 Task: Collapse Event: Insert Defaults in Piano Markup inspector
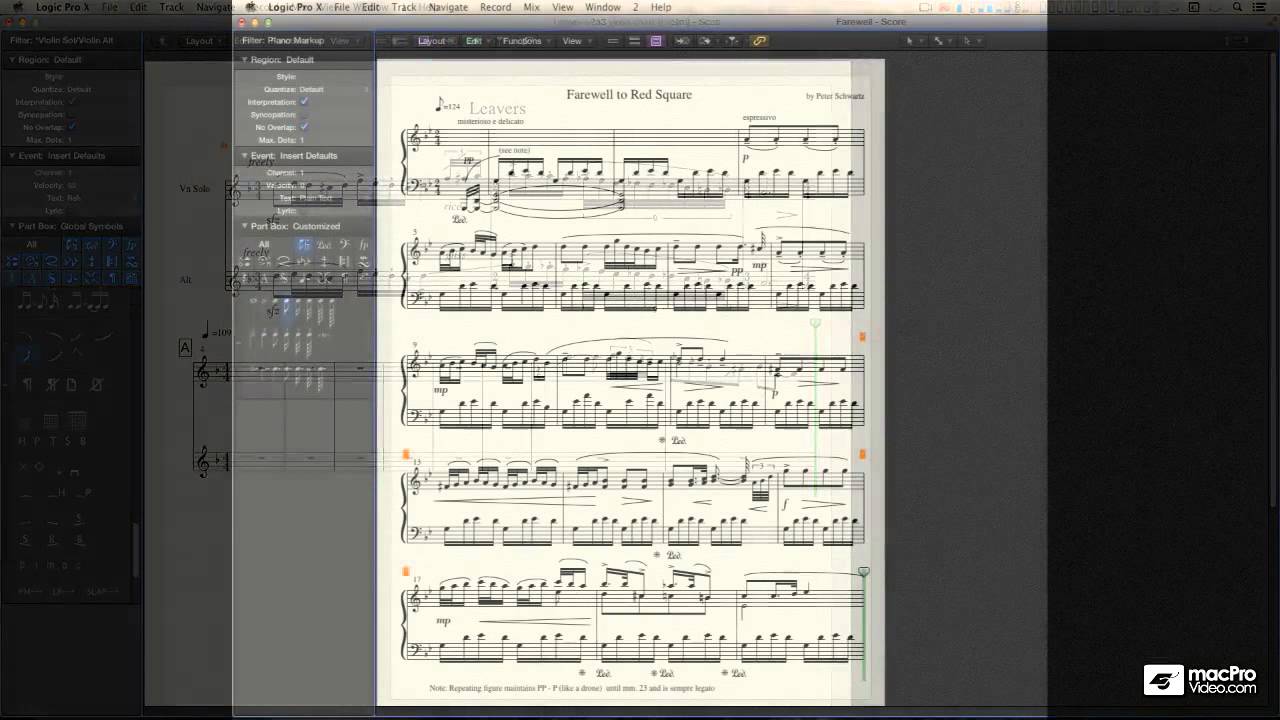click(244, 156)
